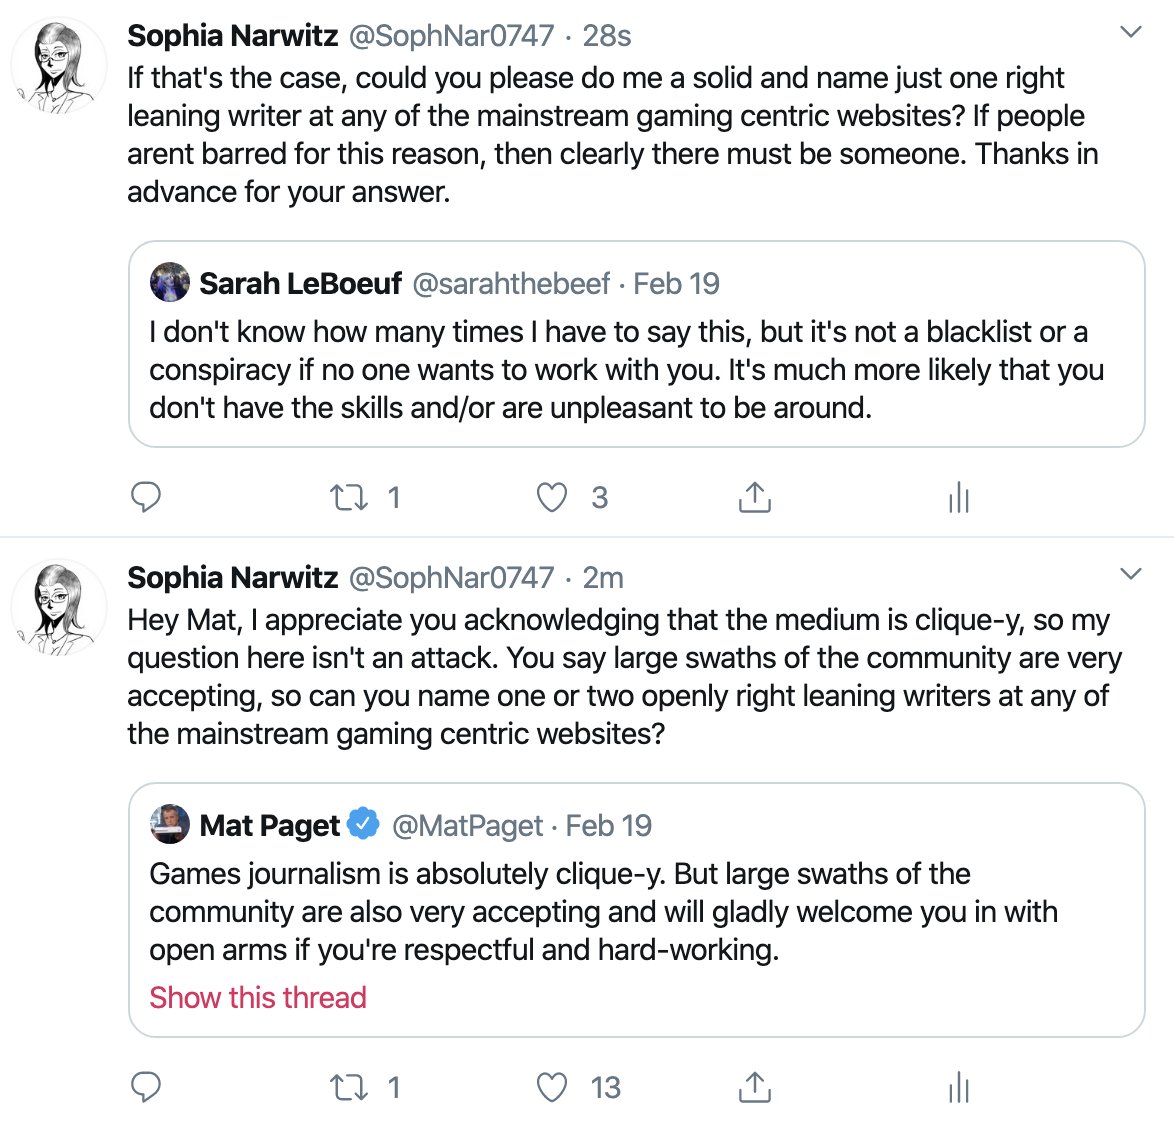Reply to the tweet addressed to Mat
This screenshot has height=1126, width=1174.
coord(145,1087)
